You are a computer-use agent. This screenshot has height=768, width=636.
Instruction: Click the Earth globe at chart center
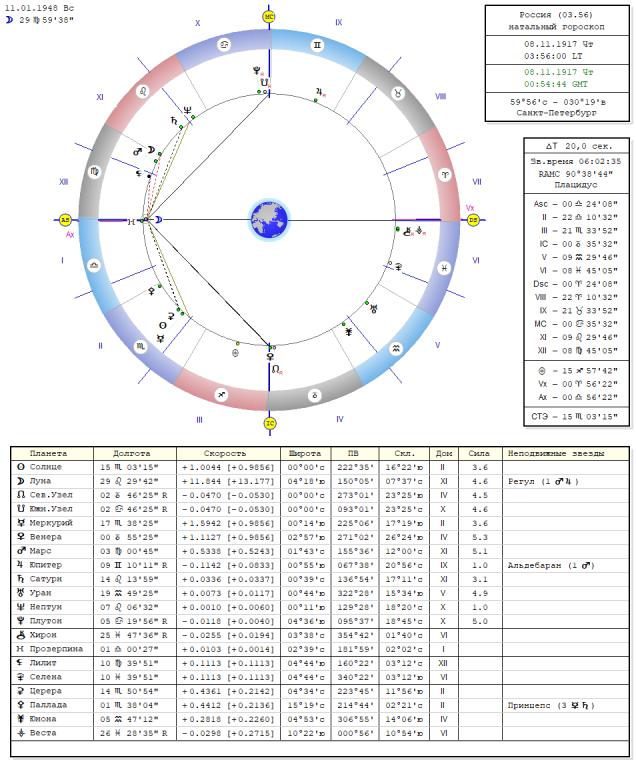tap(269, 219)
